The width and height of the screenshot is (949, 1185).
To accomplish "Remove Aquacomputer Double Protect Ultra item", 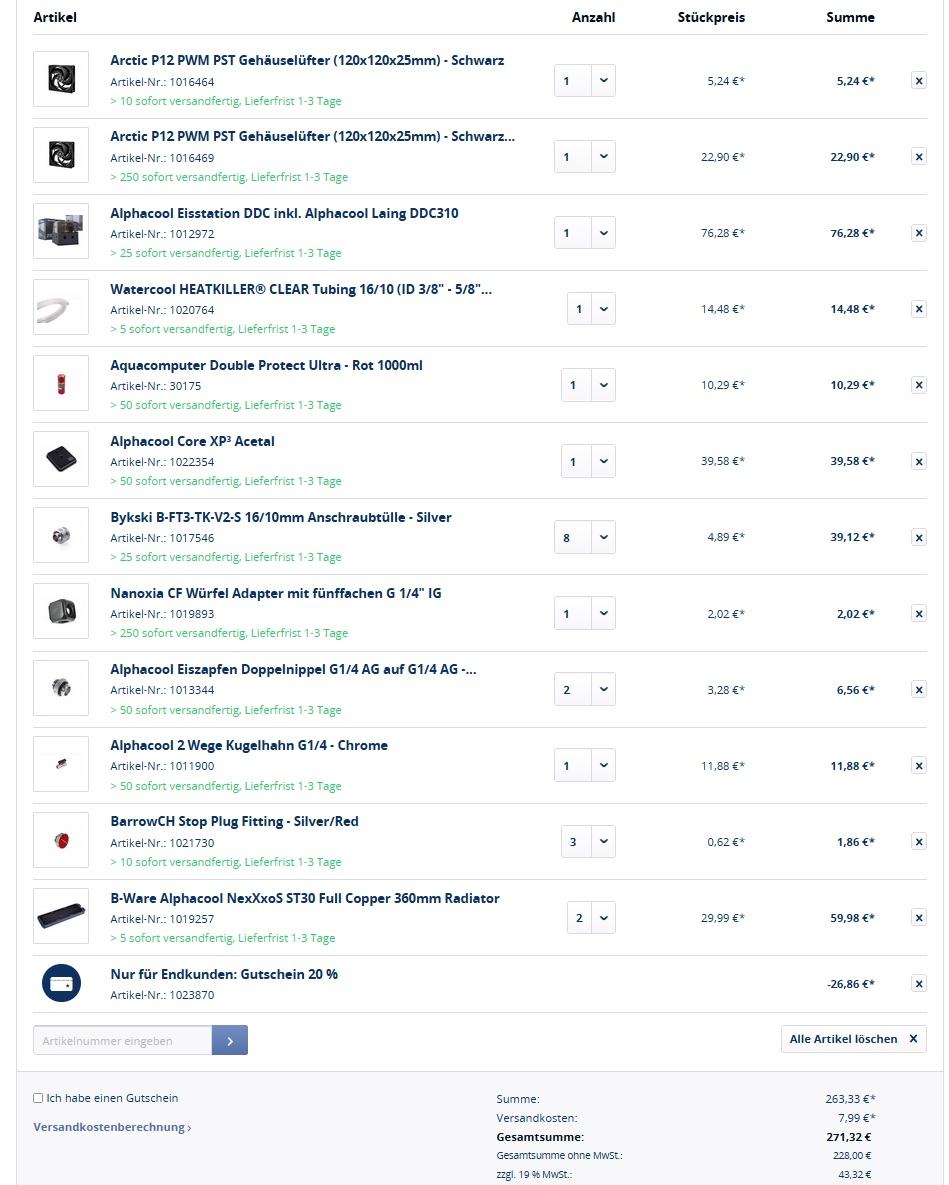I will [x=918, y=385].
